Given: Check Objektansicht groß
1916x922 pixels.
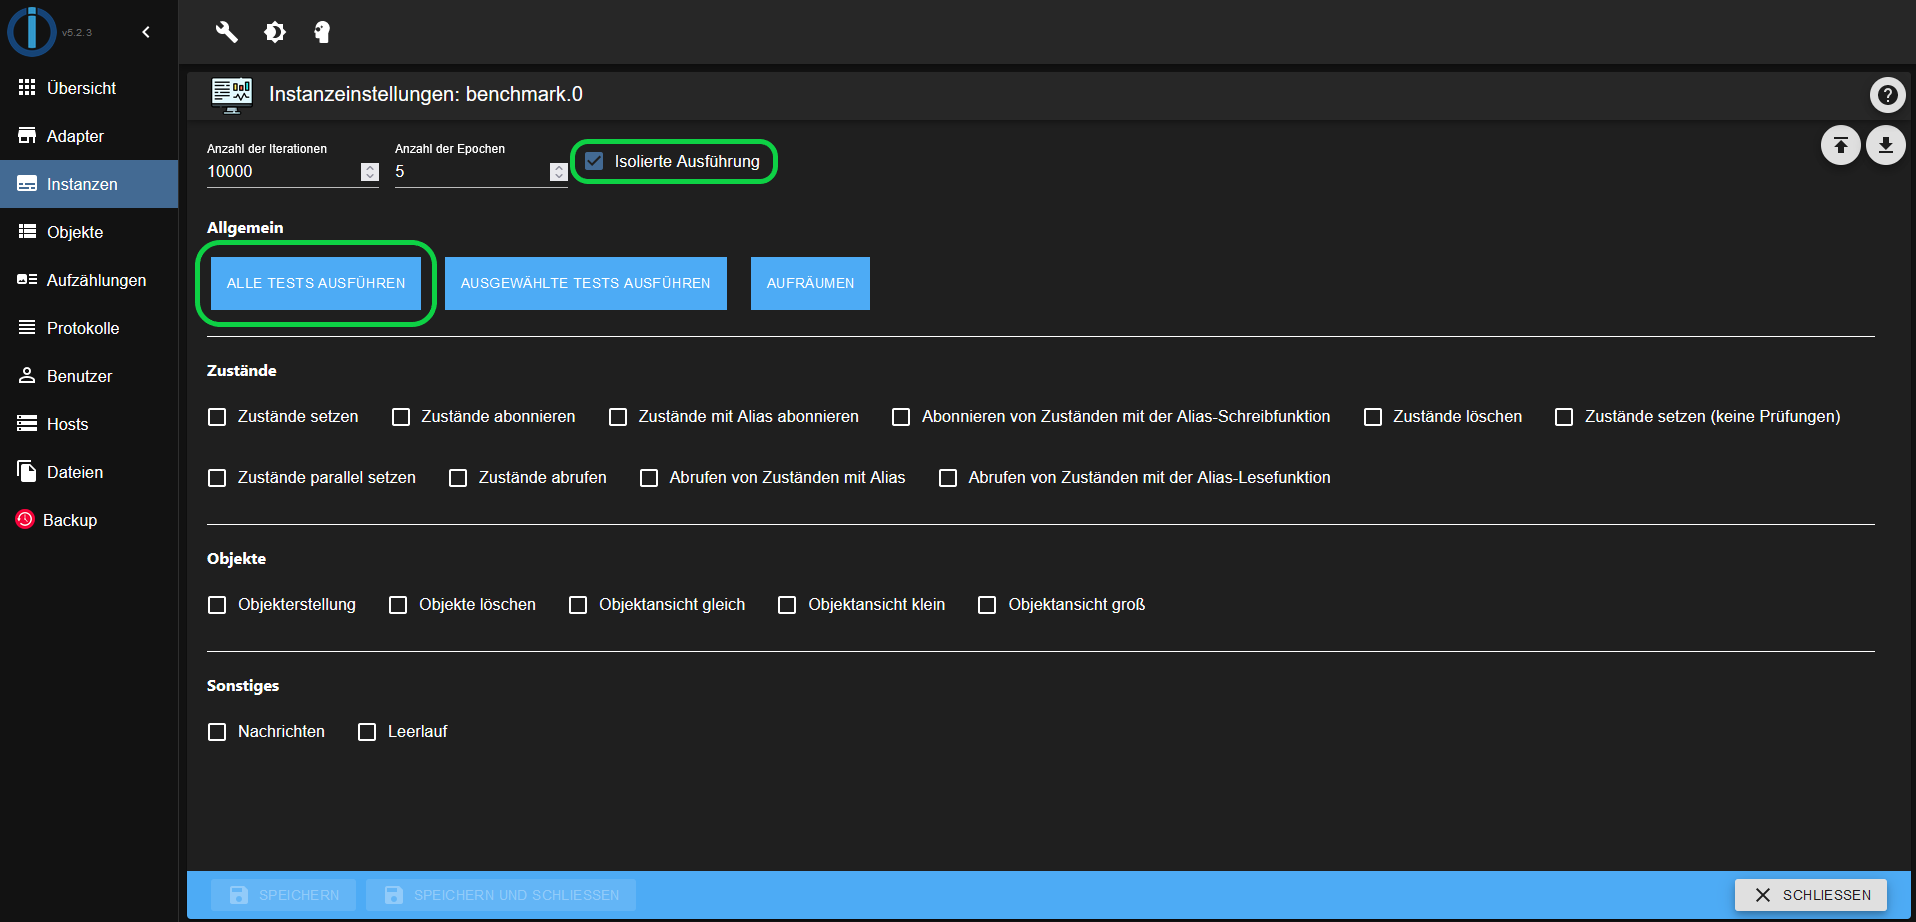Looking at the screenshot, I should click(x=987, y=605).
